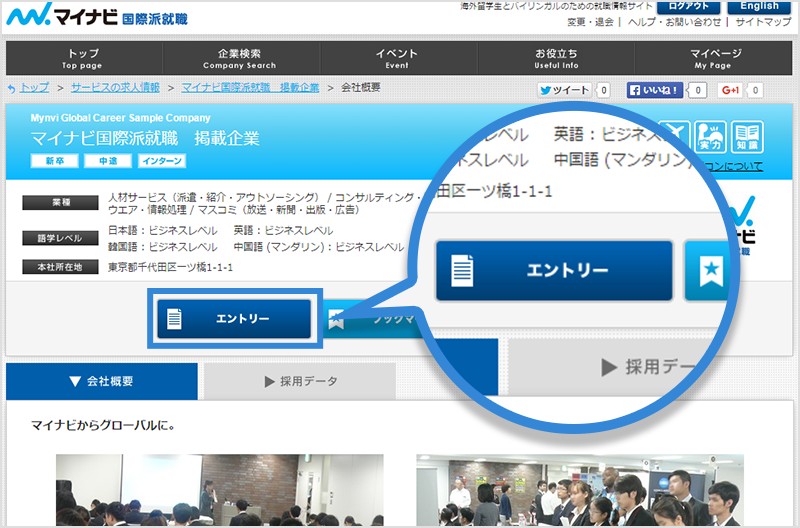This screenshot has height=528, width=800.
Task: Click the インターン tag
Action: (162, 161)
